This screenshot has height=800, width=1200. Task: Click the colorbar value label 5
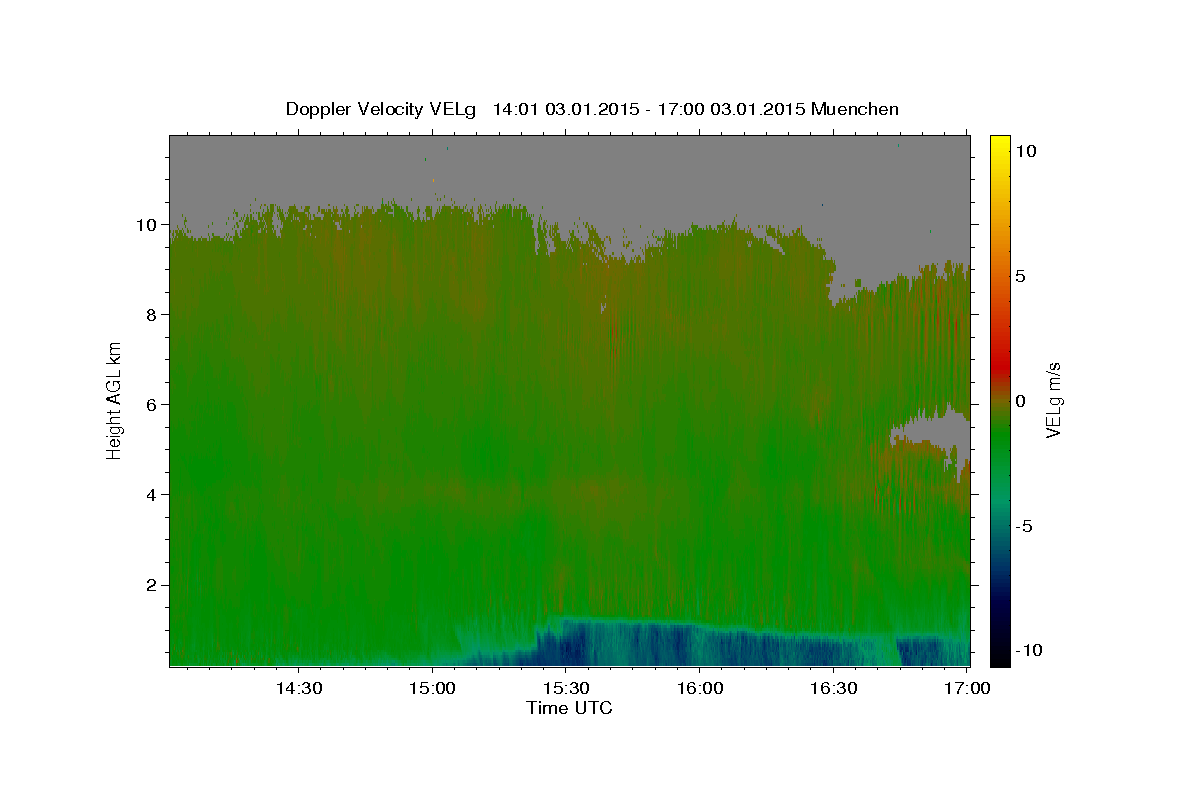(1020, 276)
